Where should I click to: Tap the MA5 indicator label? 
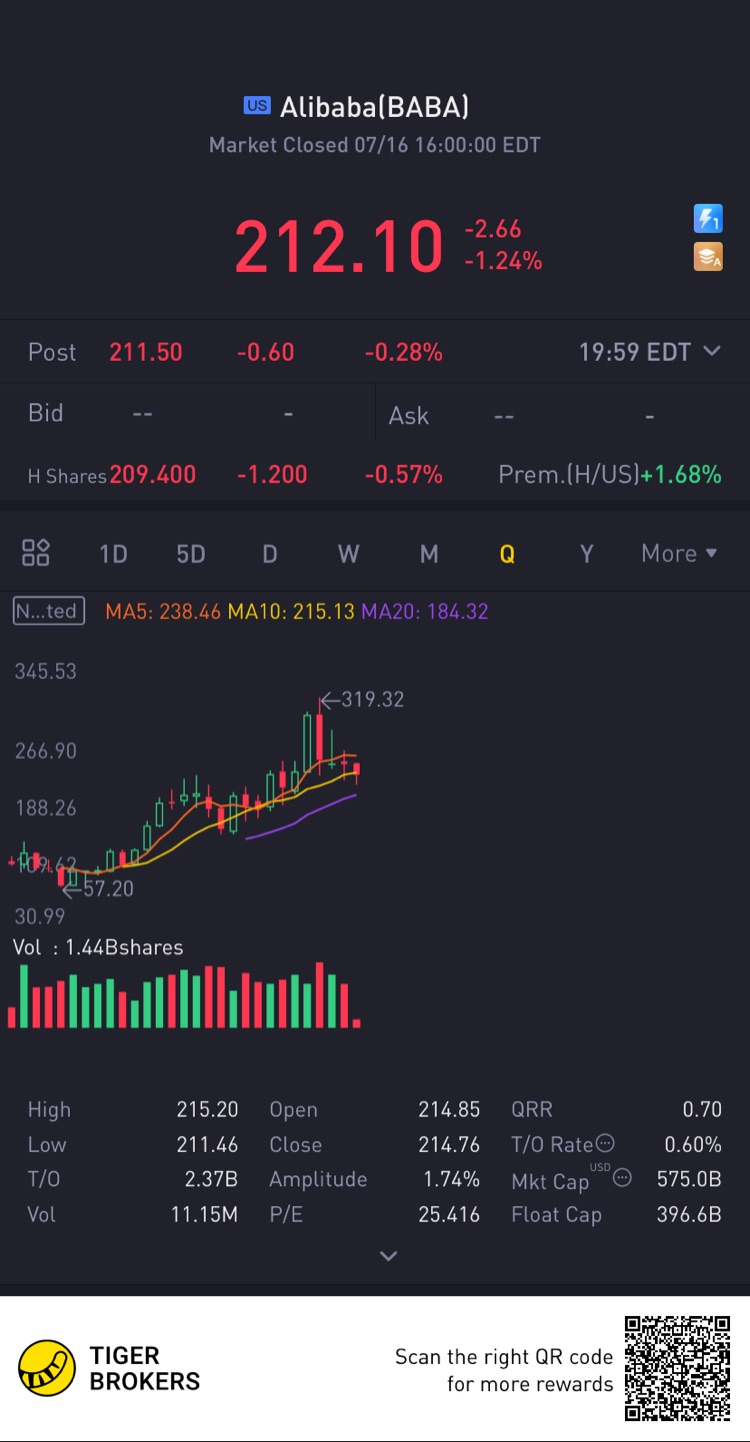162,611
